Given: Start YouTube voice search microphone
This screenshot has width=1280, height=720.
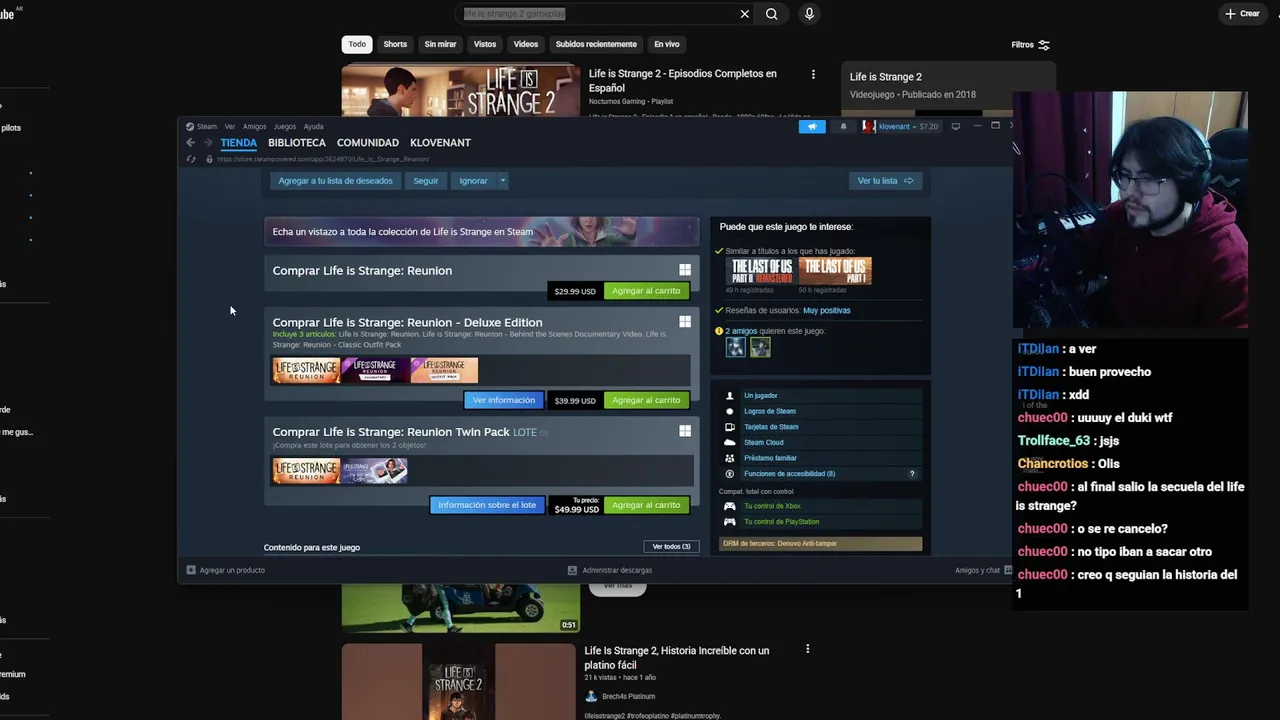Looking at the screenshot, I should tap(809, 14).
